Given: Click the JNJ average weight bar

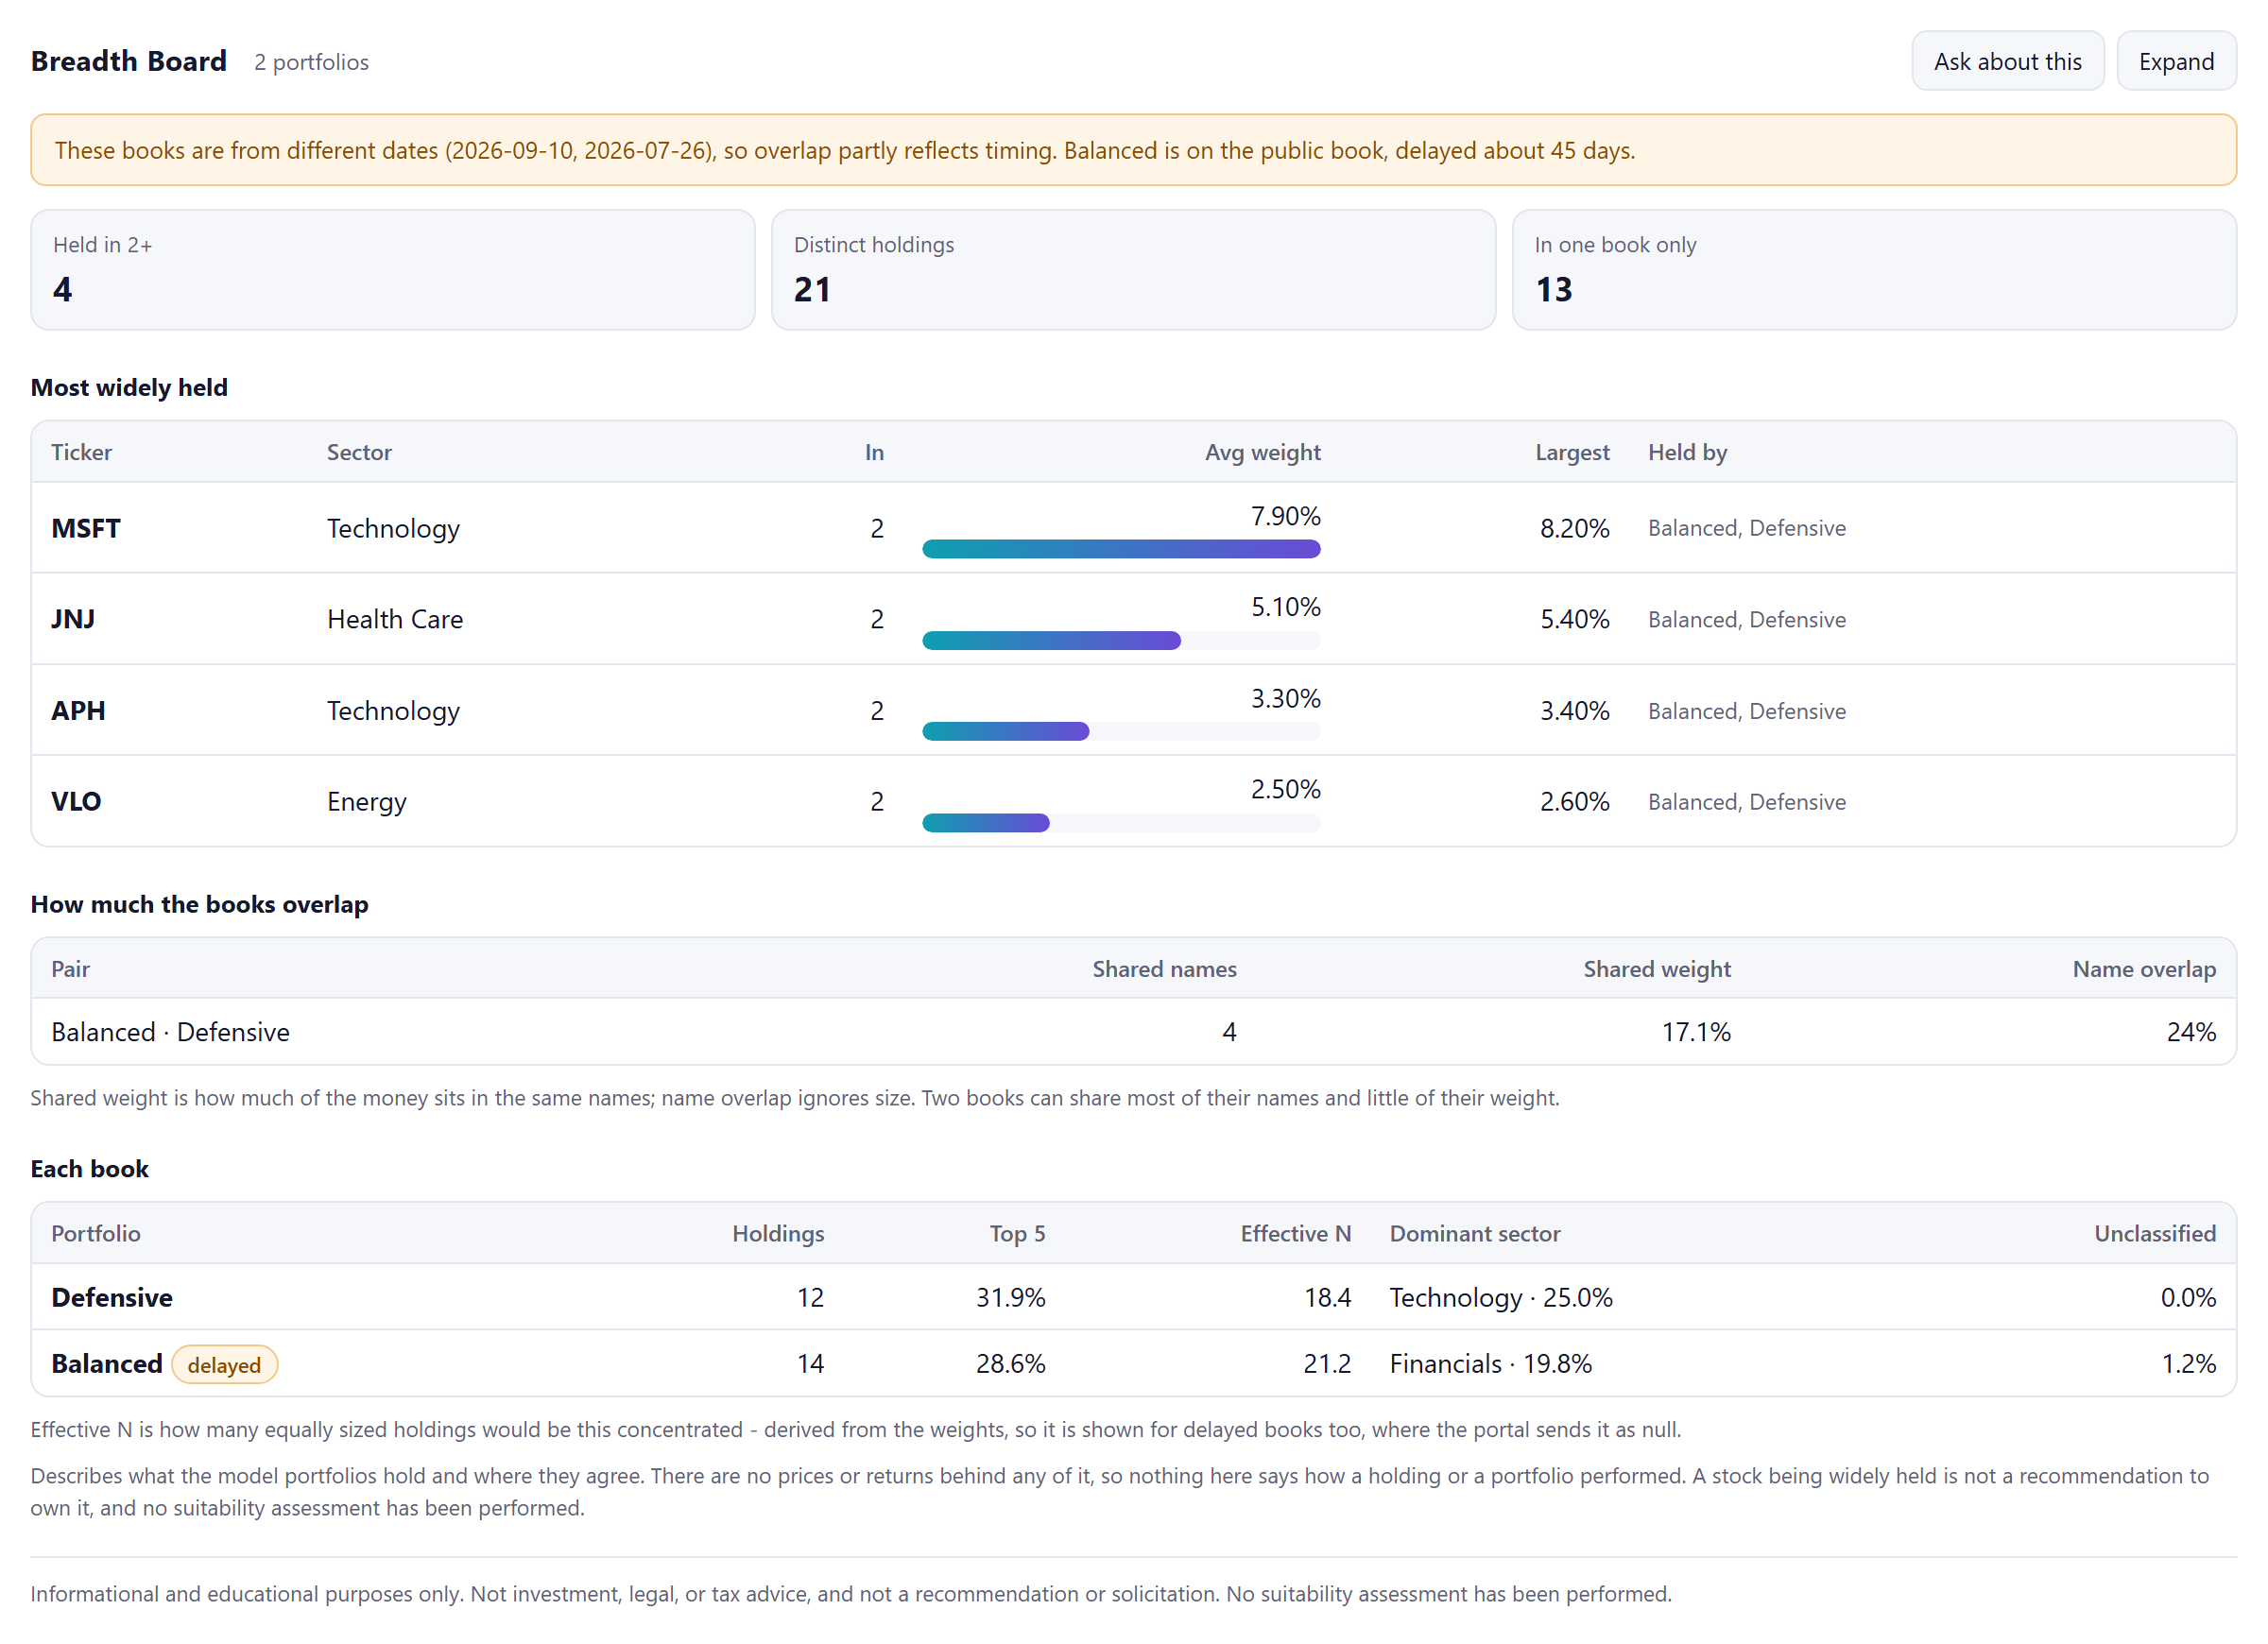Looking at the screenshot, I should [1121, 640].
